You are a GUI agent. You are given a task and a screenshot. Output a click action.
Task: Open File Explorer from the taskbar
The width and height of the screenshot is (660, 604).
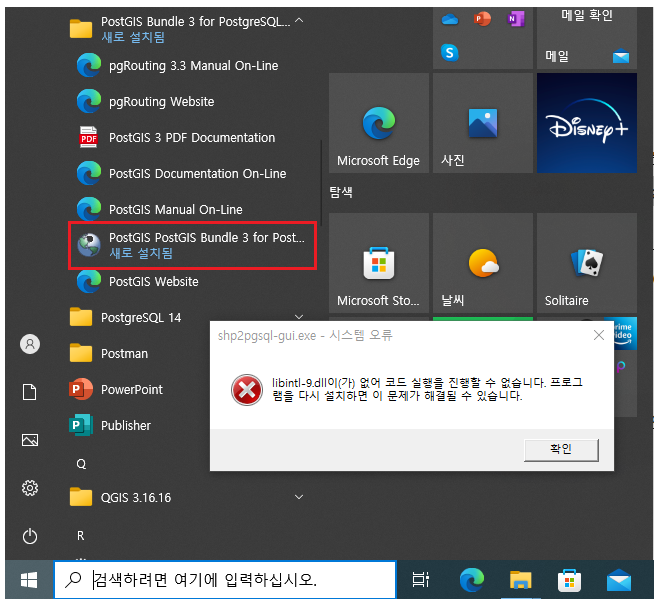520,580
